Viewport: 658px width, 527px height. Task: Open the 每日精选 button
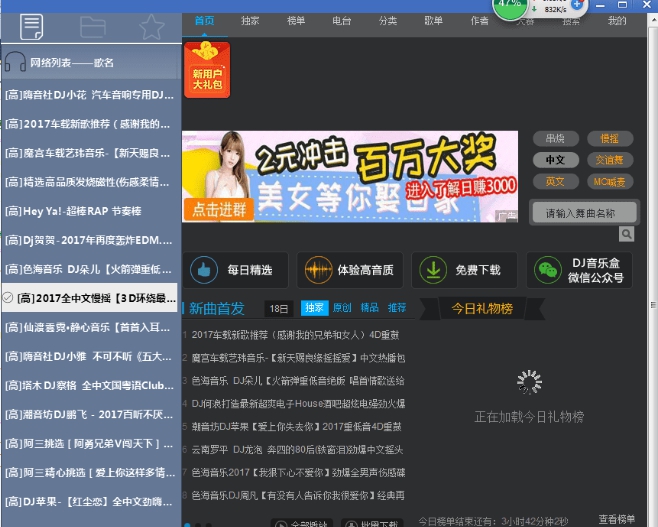(235, 270)
